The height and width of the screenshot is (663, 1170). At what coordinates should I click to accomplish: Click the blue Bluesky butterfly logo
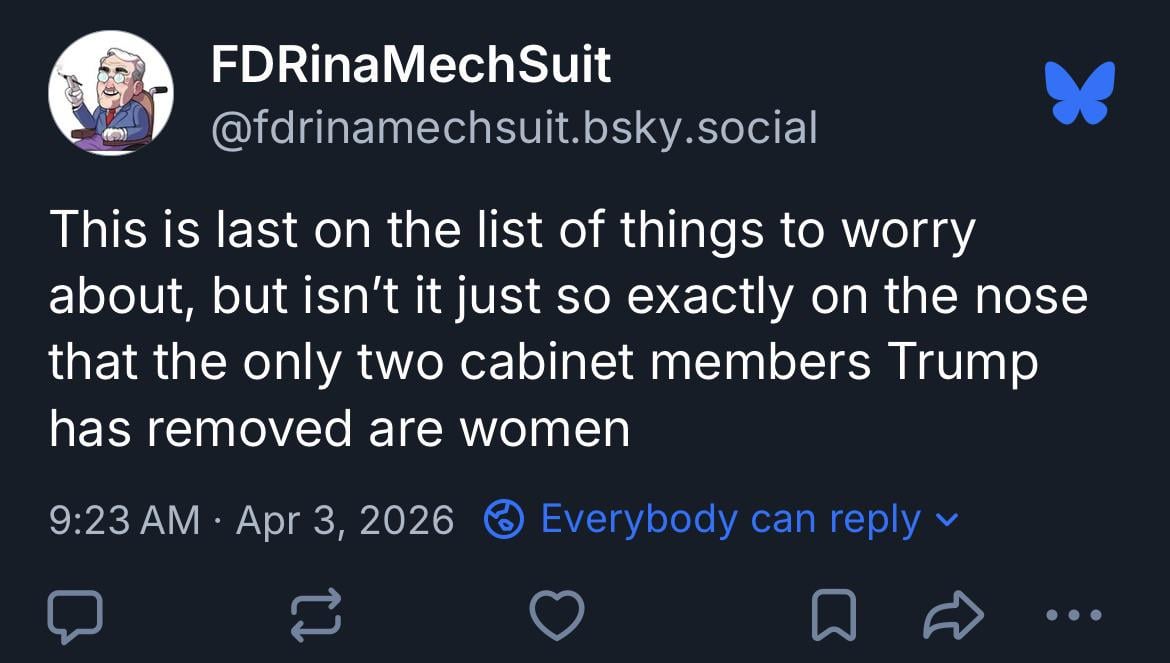coord(1079,93)
